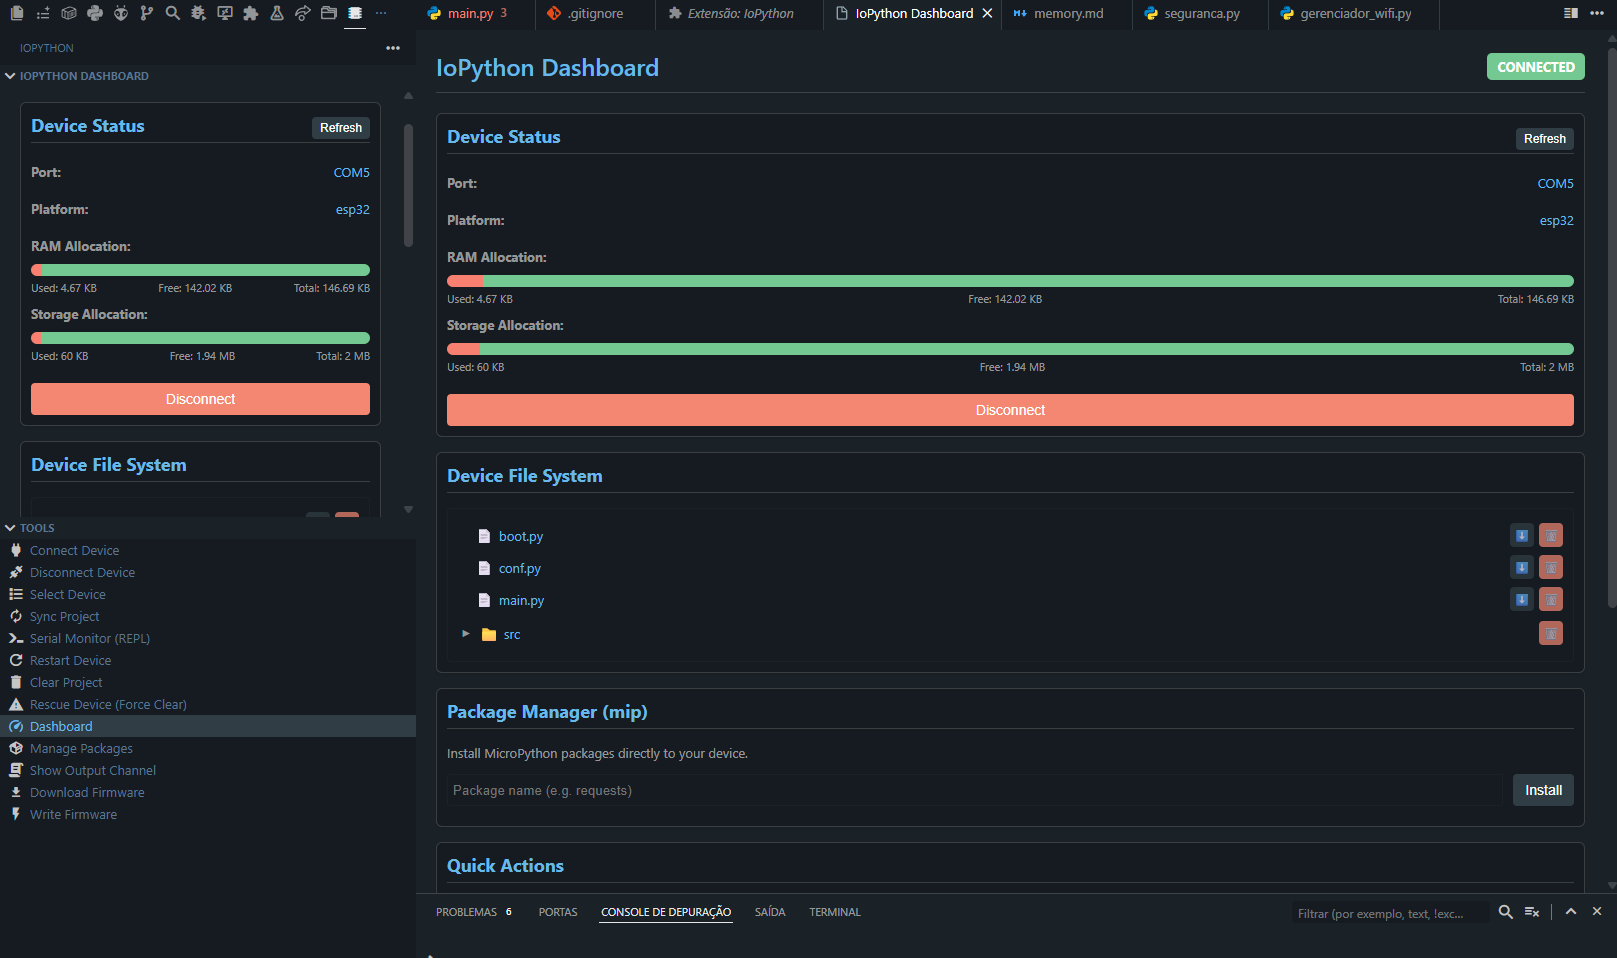The height and width of the screenshot is (958, 1617).
Task: Download conf.py from the device
Action: (x=1521, y=568)
